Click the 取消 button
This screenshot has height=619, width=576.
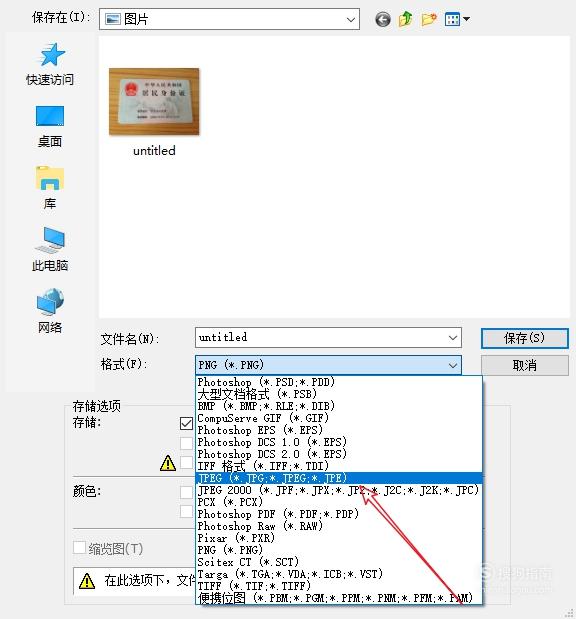click(x=525, y=365)
